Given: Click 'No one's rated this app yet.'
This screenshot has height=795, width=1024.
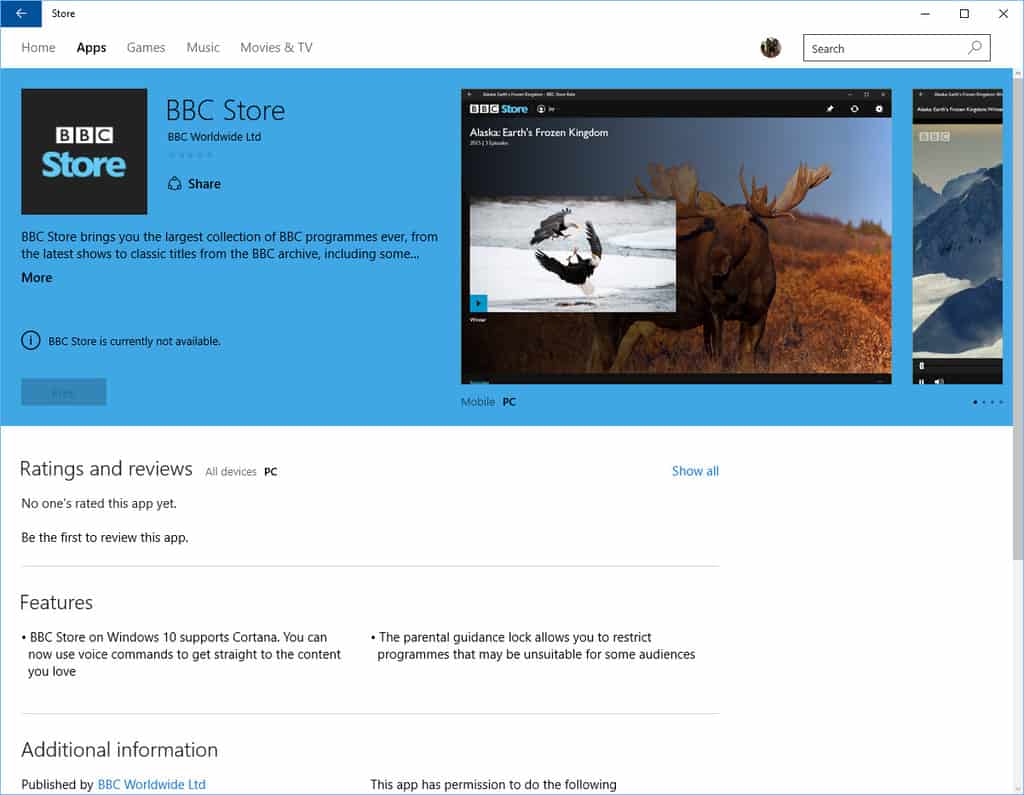Looking at the screenshot, I should pos(99,504).
